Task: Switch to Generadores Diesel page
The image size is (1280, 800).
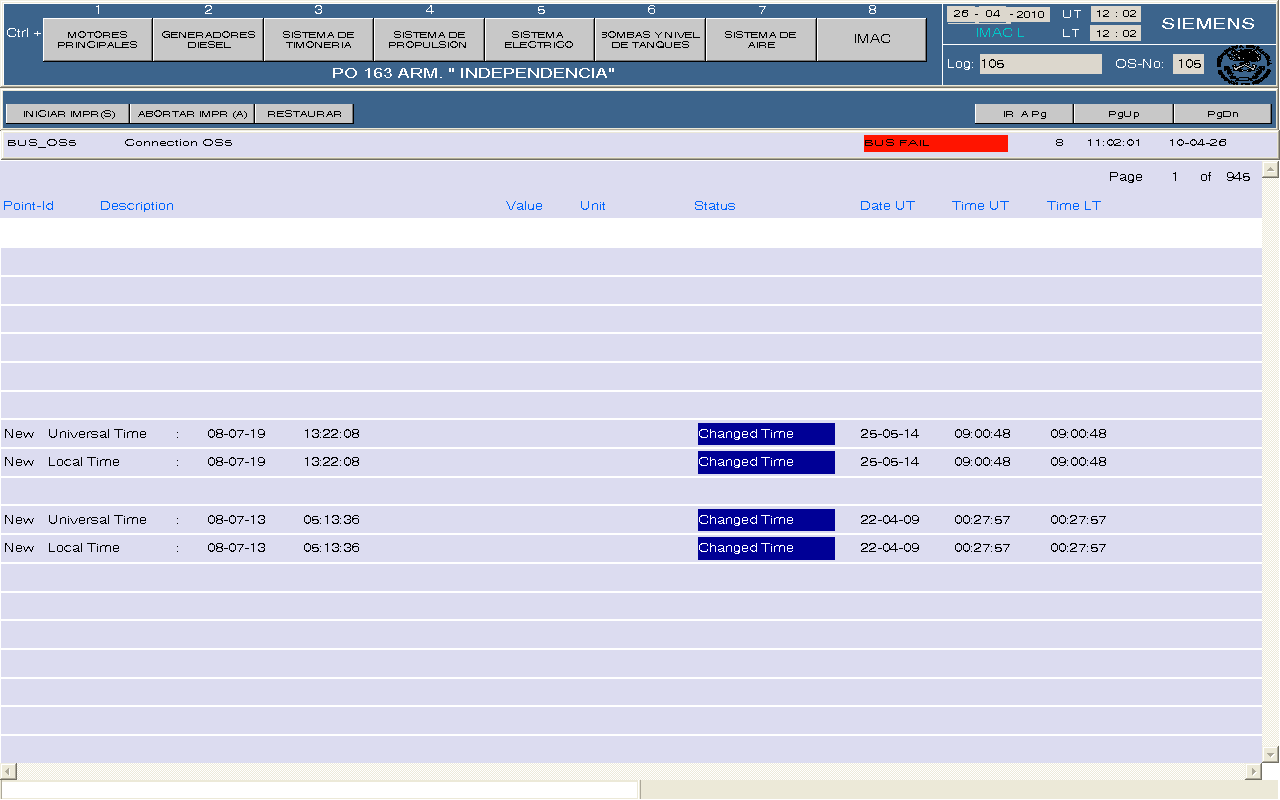Action: 208,40
